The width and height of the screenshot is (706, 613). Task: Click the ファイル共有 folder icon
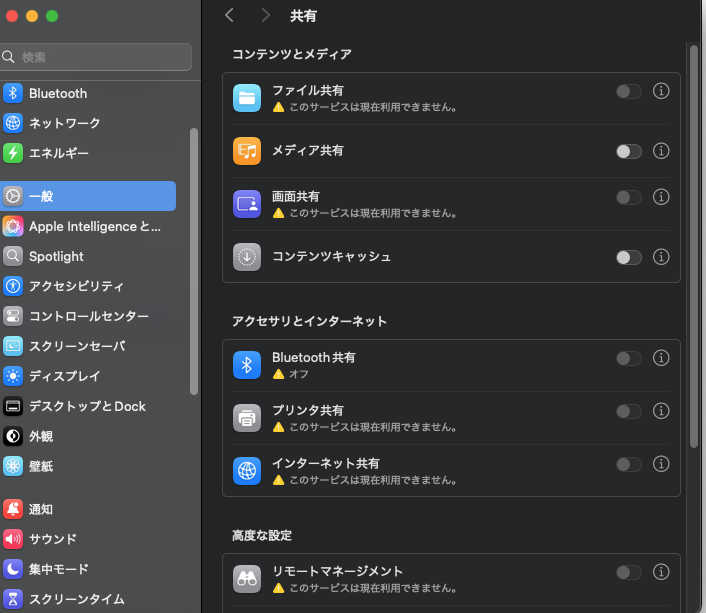point(247,98)
